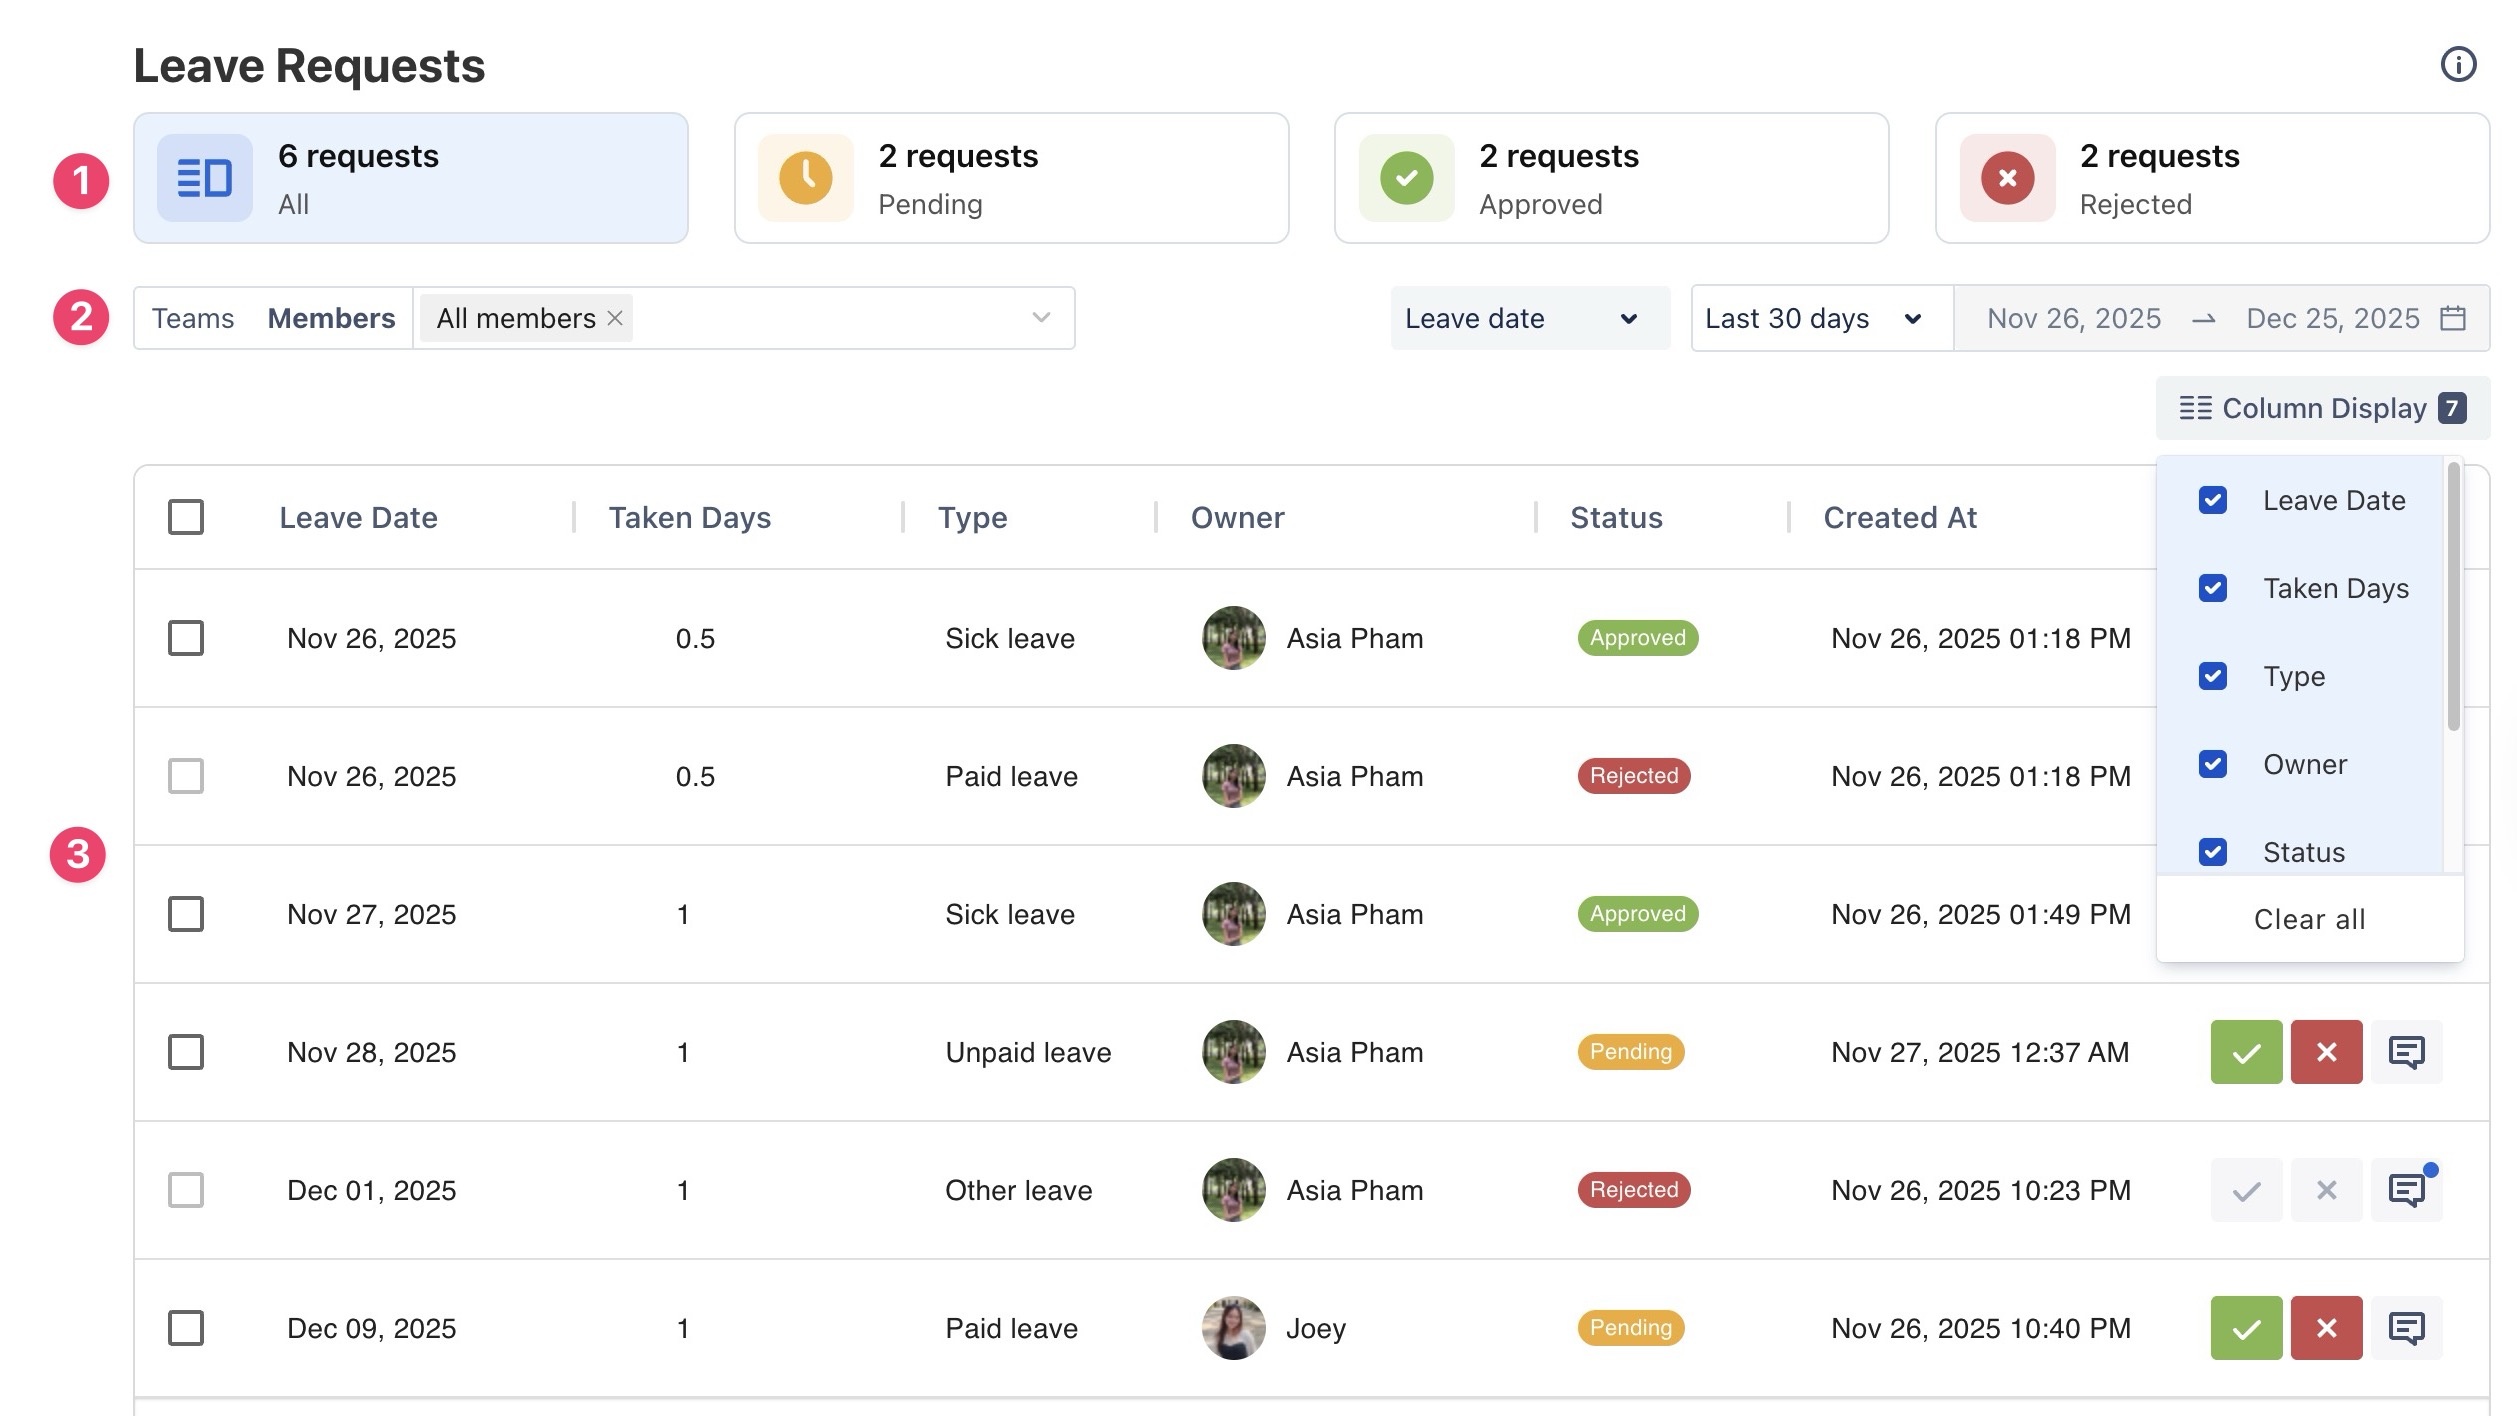Toggle the select-all rows checkbox in header
2517x1416 pixels.
186,517
